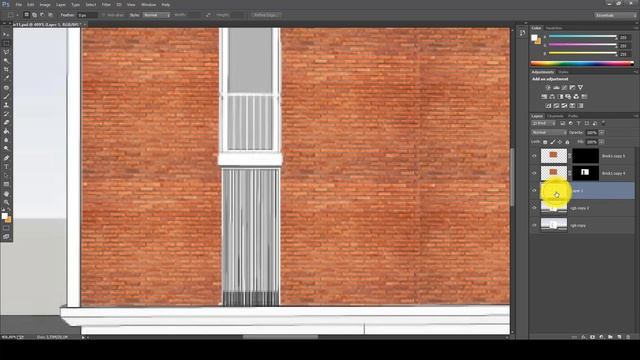640x360 pixels.
Task: Open the Fill slider arrow
Action: point(602,142)
